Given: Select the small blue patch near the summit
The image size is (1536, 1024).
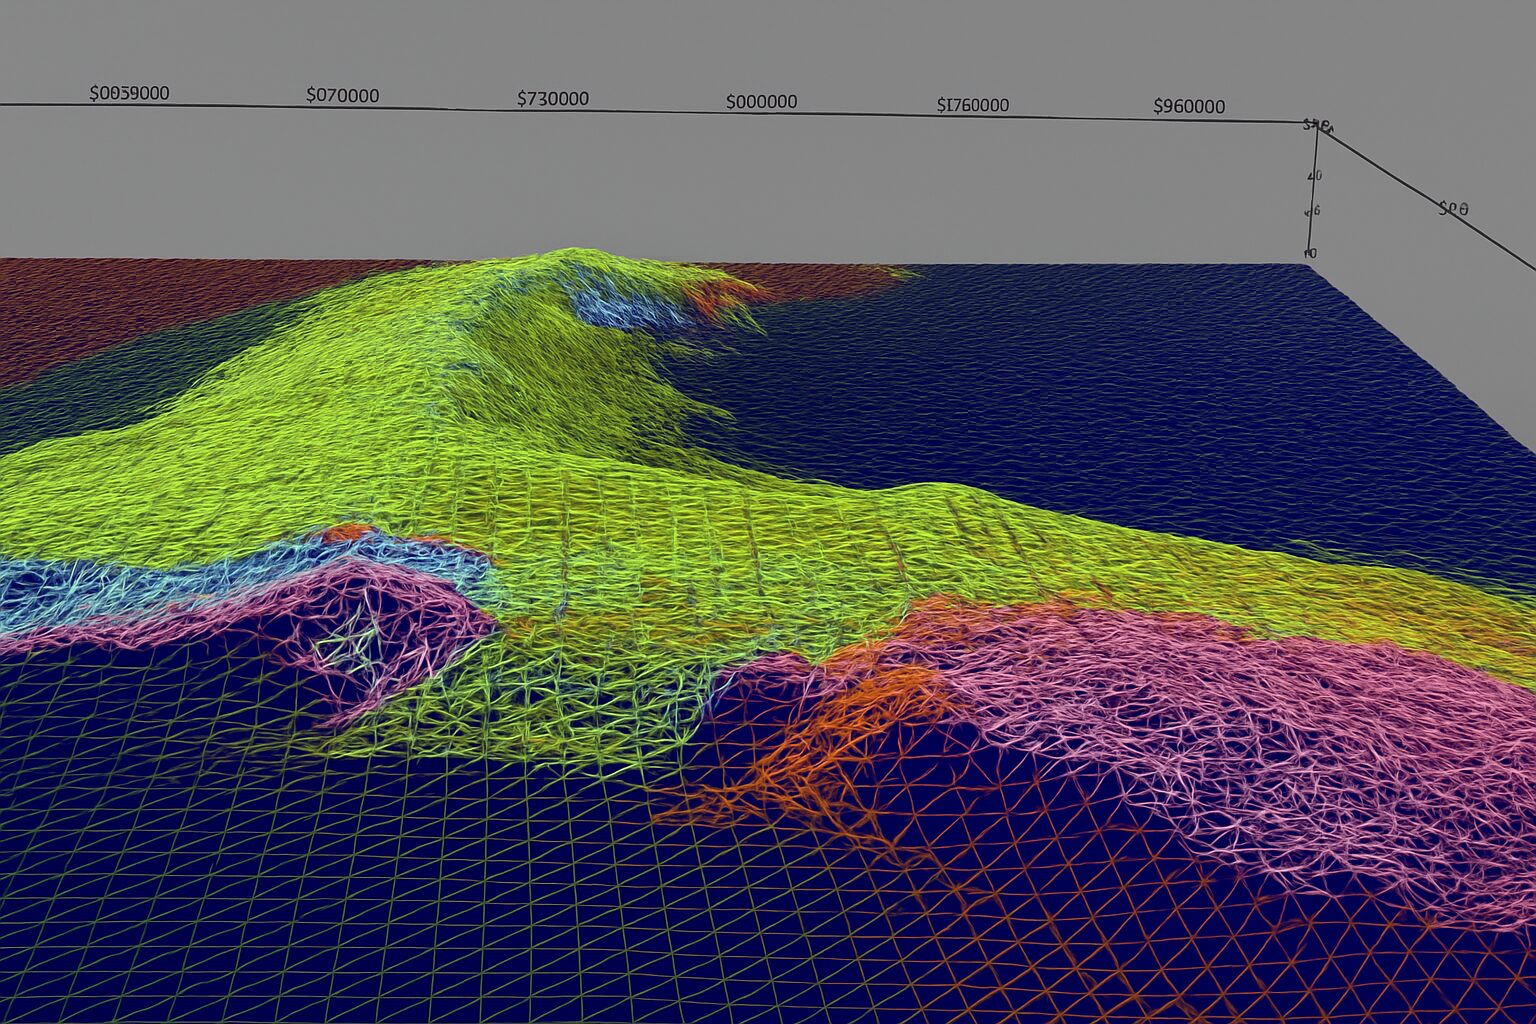Looking at the screenshot, I should tap(615, 305).
